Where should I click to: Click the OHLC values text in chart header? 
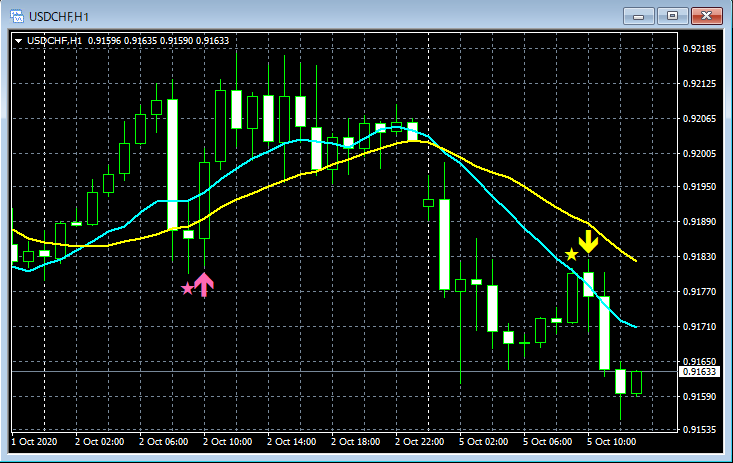(x=158, y=41)
